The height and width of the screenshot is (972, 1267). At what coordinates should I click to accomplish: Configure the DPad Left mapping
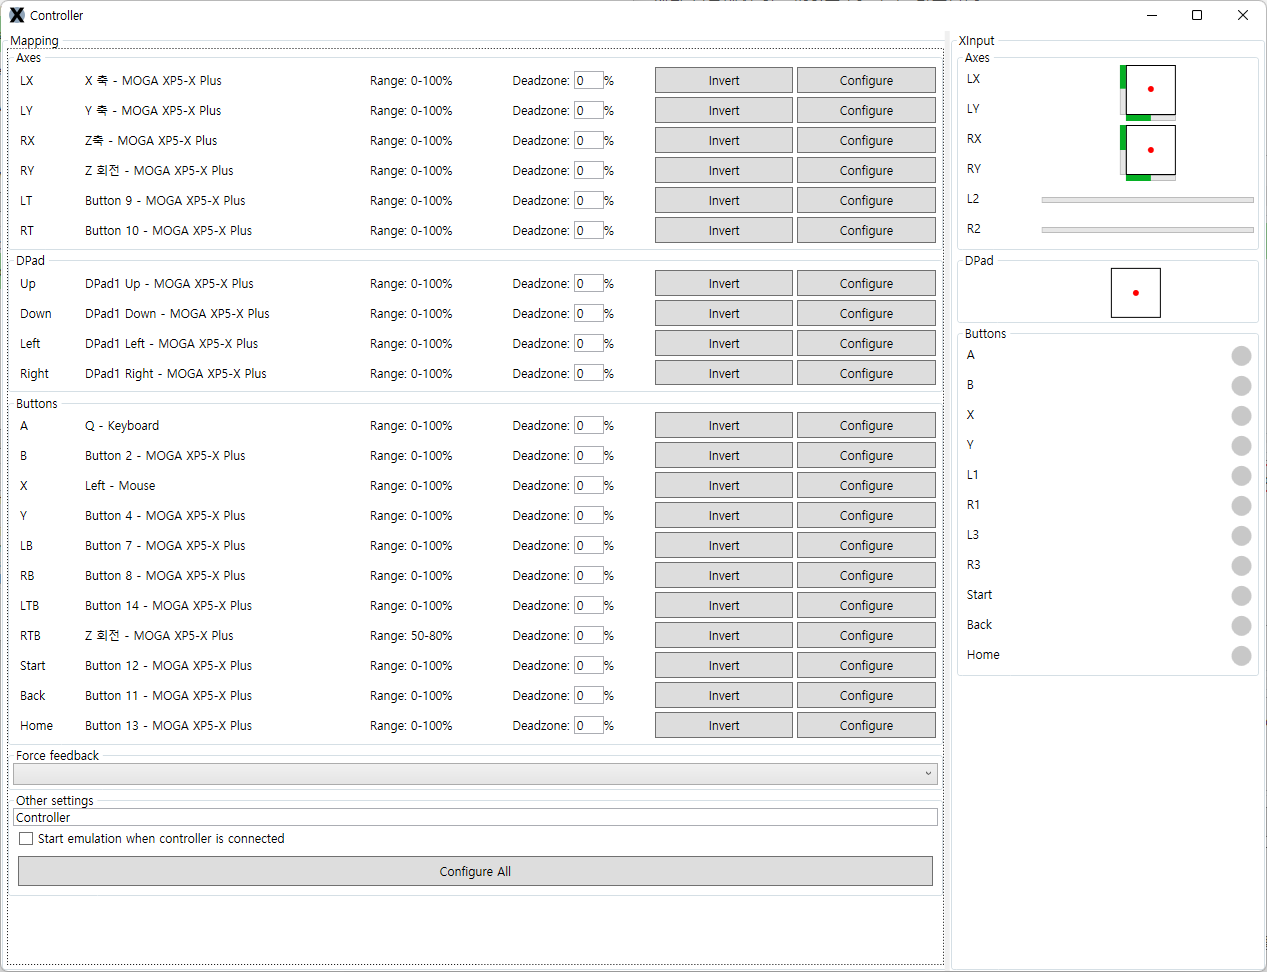click(866, 343)
